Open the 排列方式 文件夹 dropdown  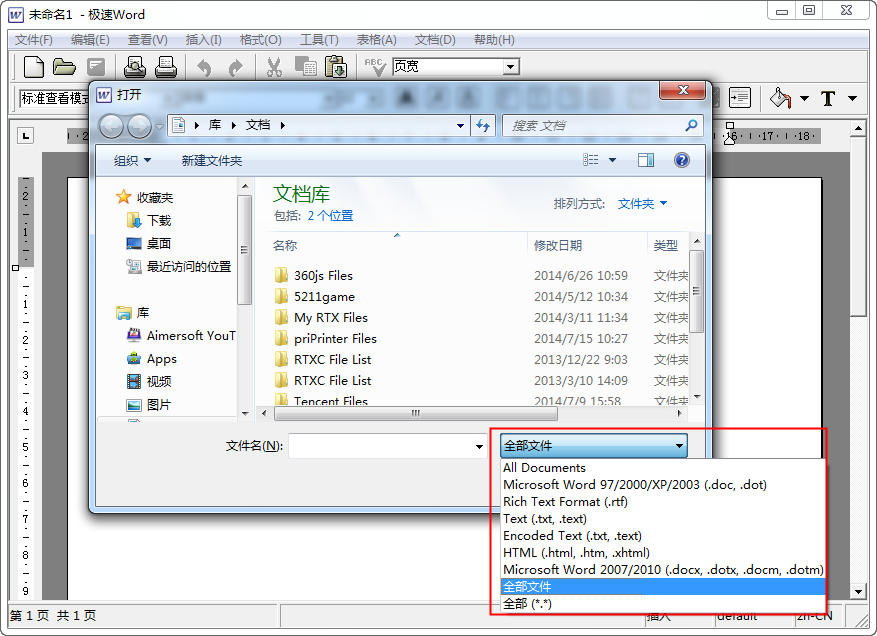pyautogui.click(x=642, y=204)
